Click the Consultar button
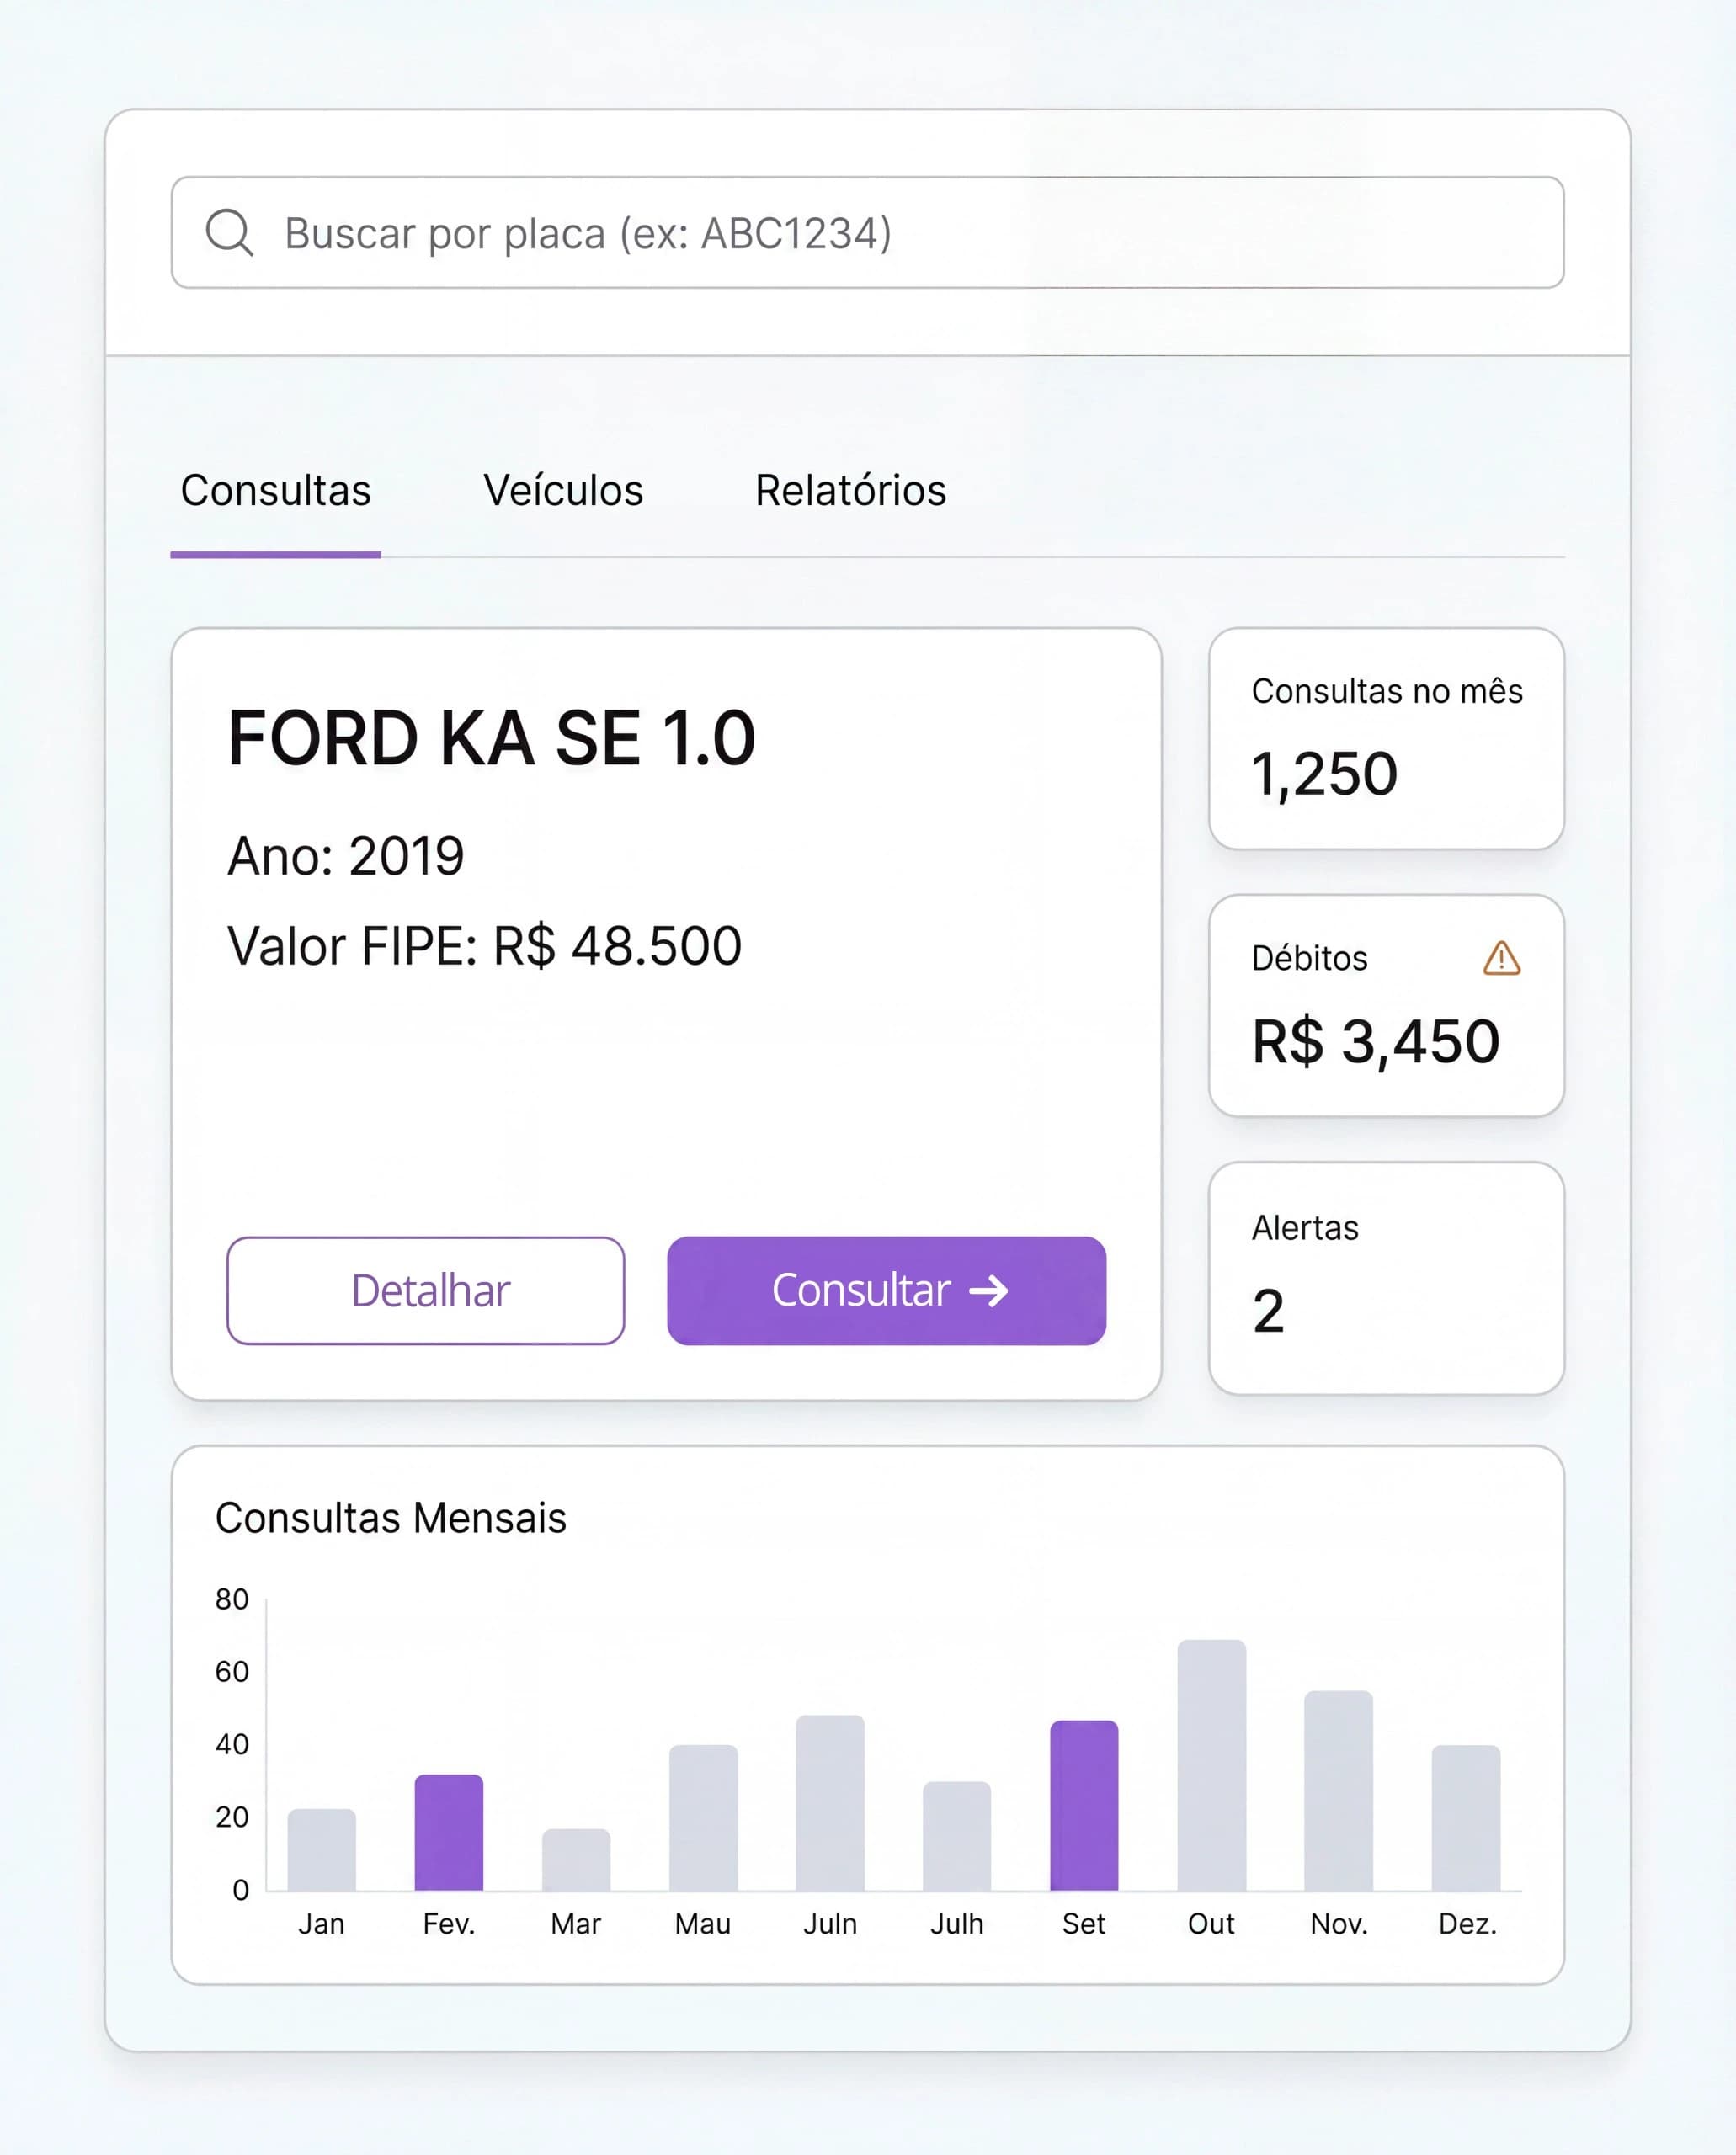 886,1290
